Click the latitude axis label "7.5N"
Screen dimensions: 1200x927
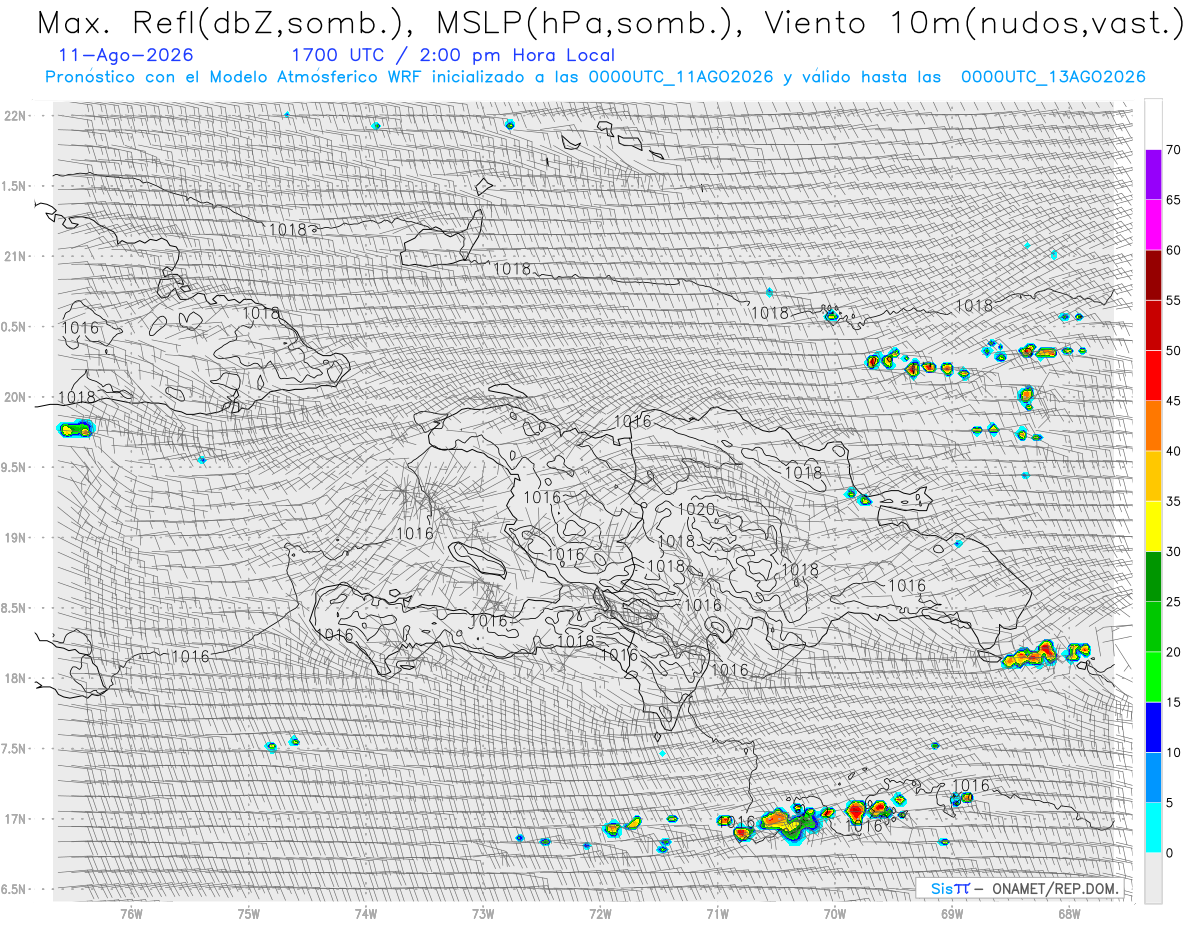[x=15, y=748]
